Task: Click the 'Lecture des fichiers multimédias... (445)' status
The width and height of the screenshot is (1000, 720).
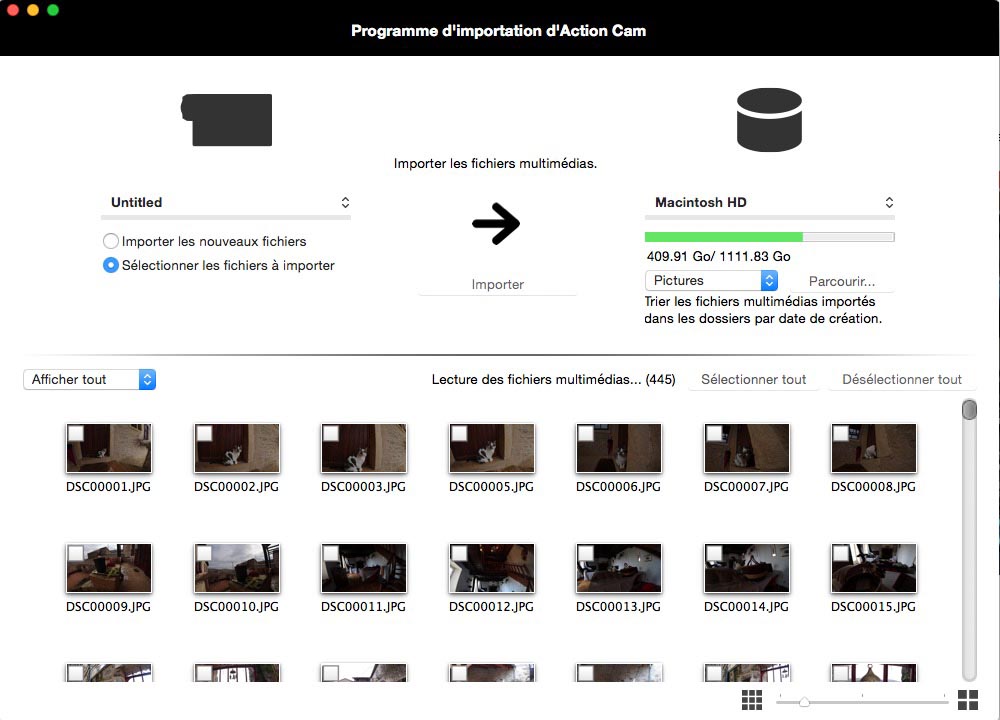Action: (554, 379)
